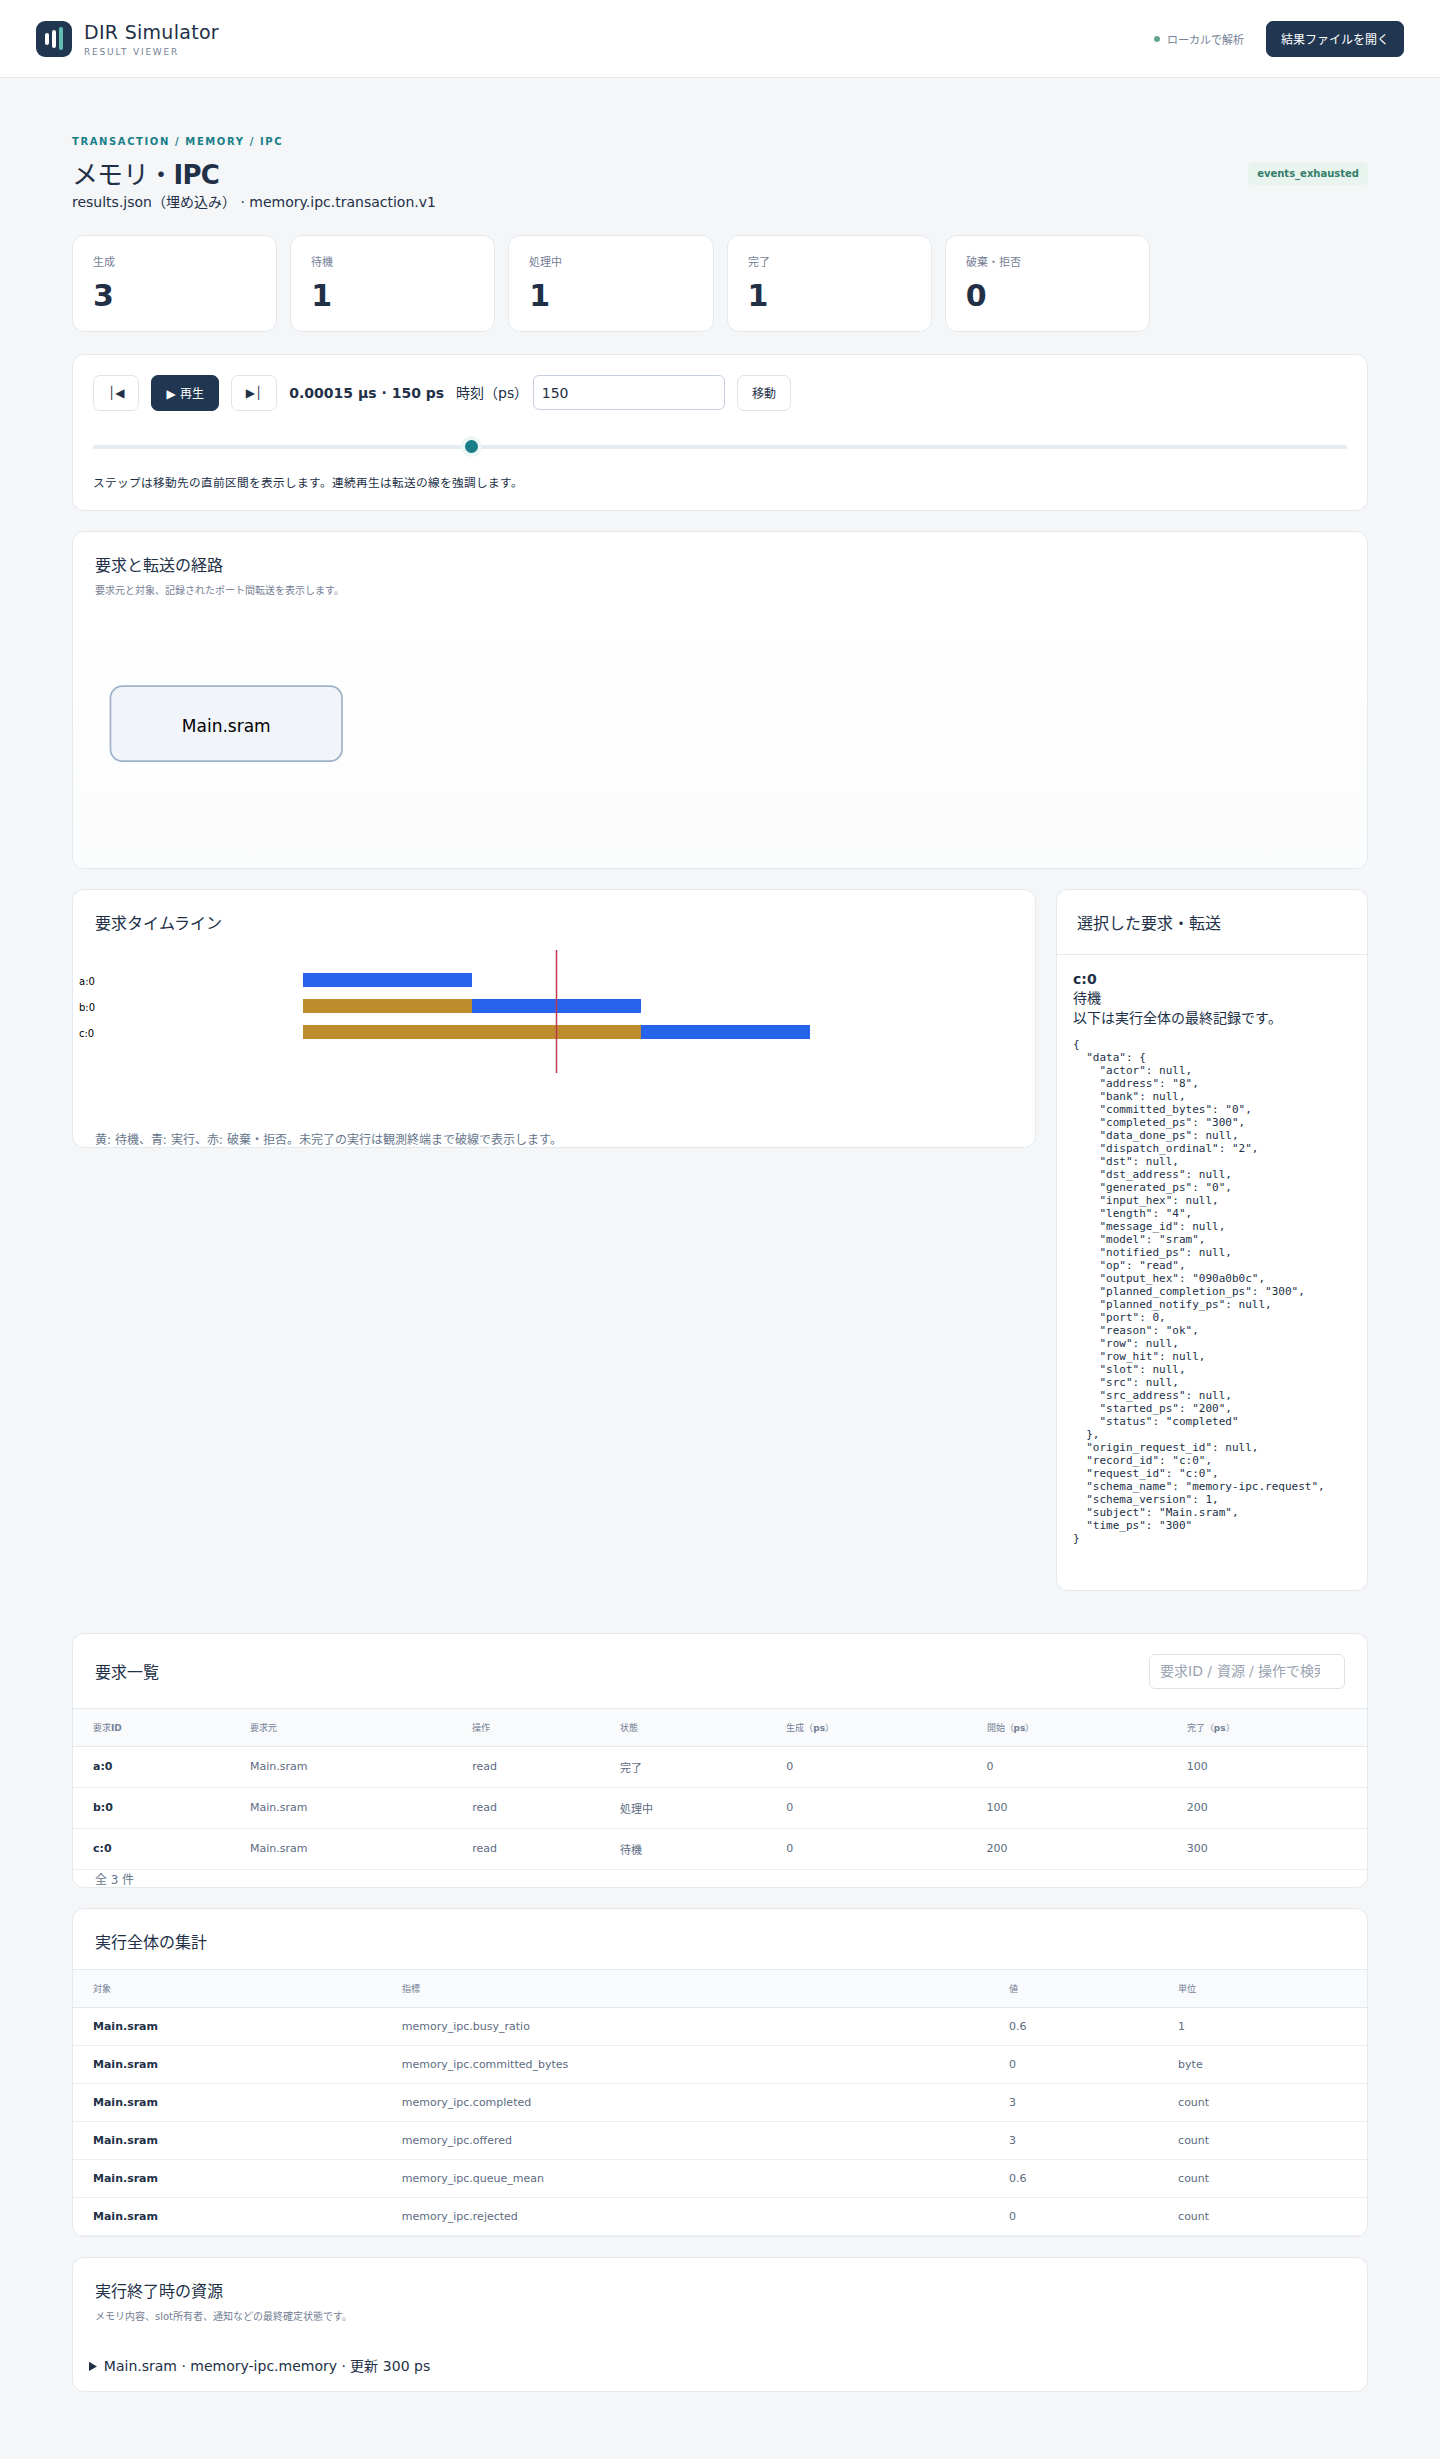Expand the Main.sram memory-ipc.memory resource
The height and width of the screenshot is (2459, 1440).
point(260,2366)
